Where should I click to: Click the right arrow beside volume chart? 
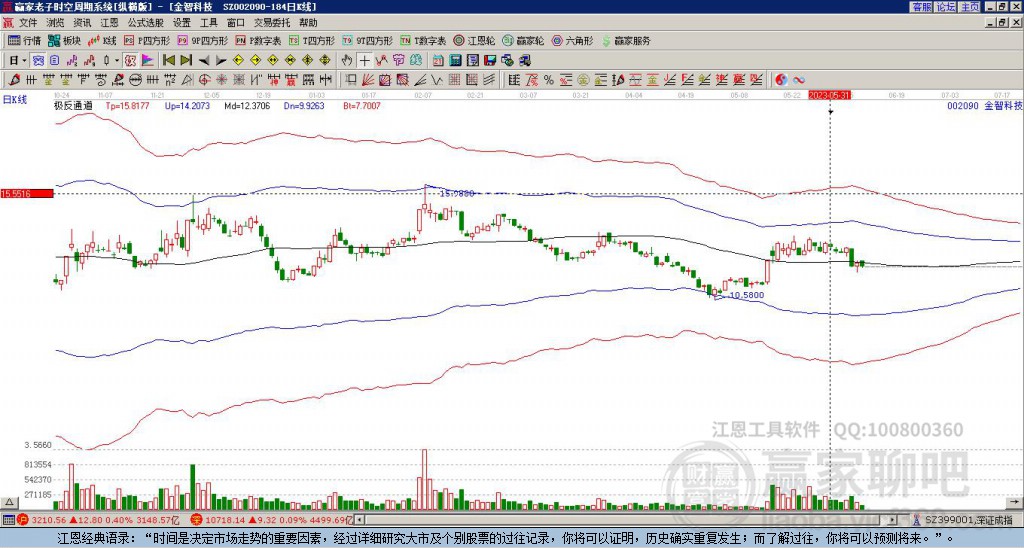pyautogui.click(x=1014, y=502)
